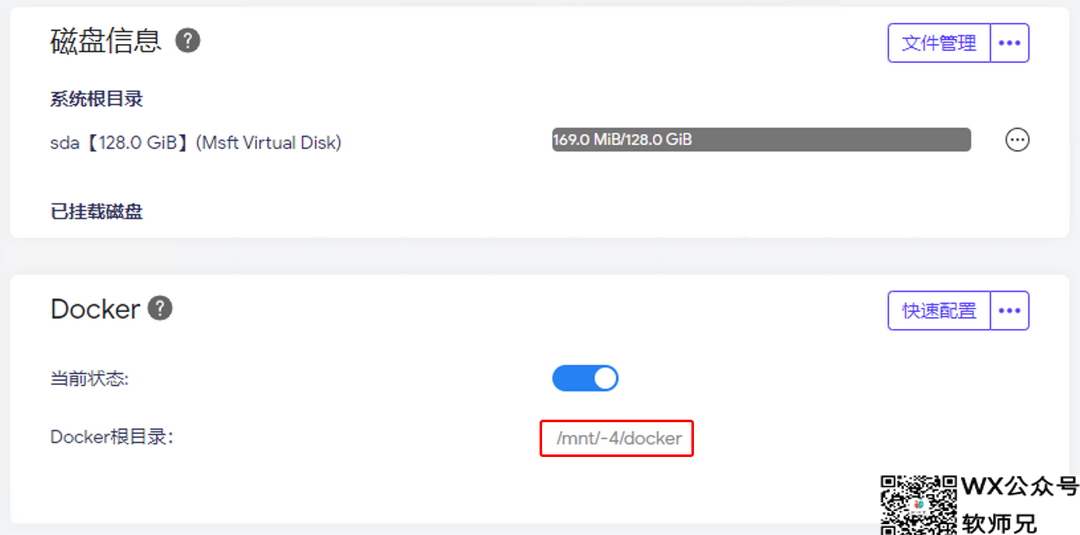The height and width of the screenshot is (535, 1080).
Task: Click the sda disk usage bar
Action: [x=761, y=140]
